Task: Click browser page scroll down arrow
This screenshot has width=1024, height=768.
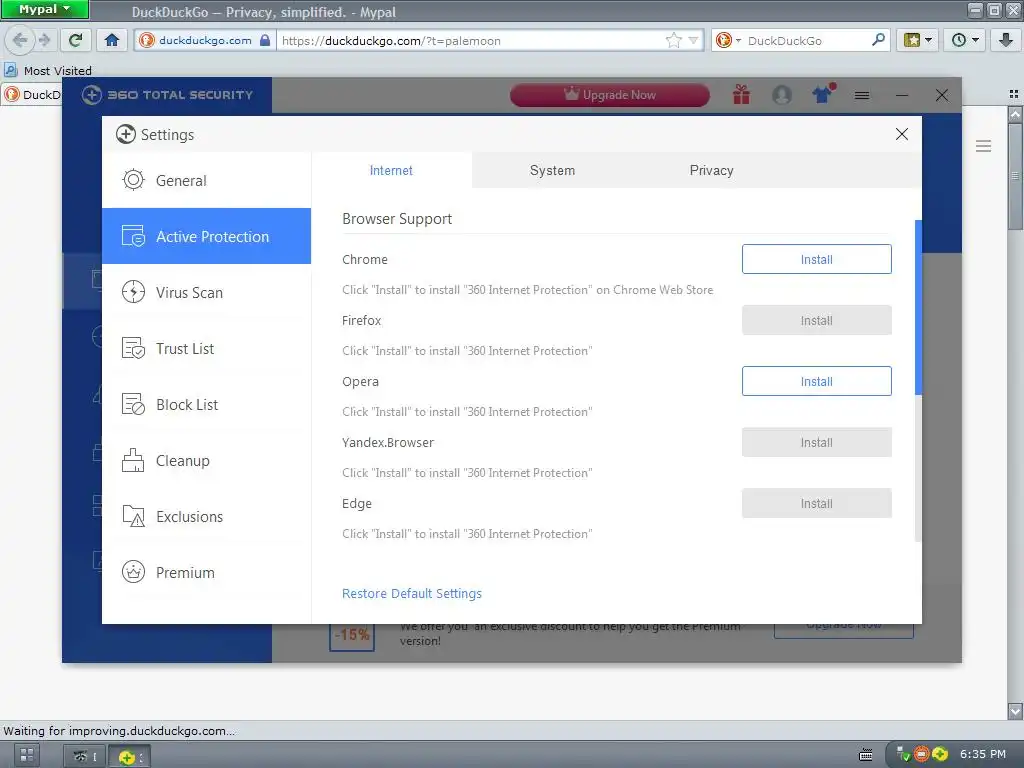Action: point(1015,711)
